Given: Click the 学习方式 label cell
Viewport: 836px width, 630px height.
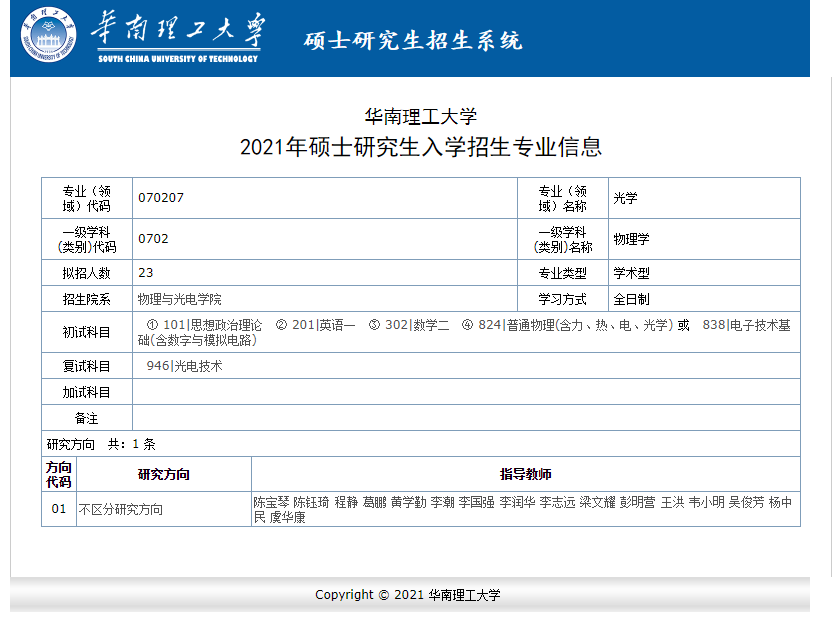Looking at the screenshot, I should pos(563,299).
